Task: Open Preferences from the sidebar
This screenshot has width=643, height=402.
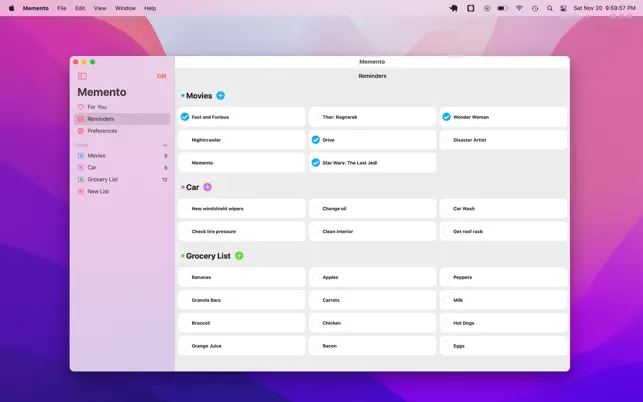Action: [122, 131]
